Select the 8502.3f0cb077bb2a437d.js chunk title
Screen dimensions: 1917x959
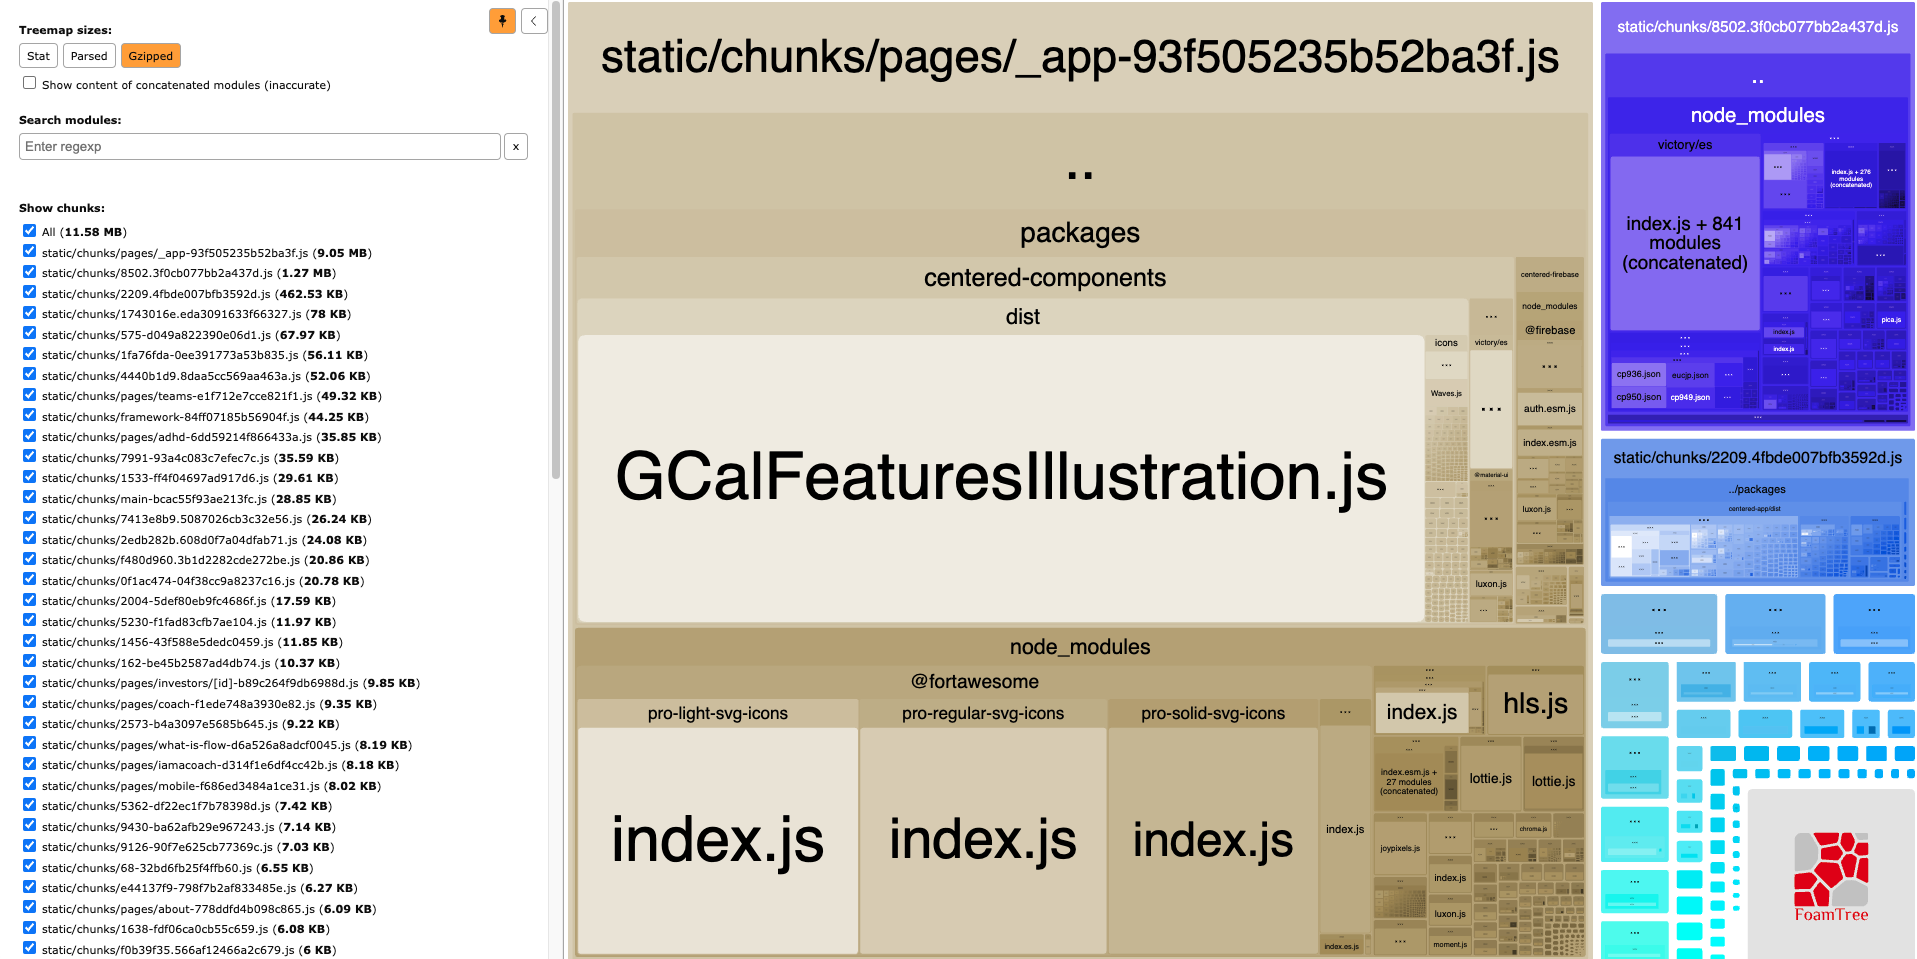[1758, 27]
